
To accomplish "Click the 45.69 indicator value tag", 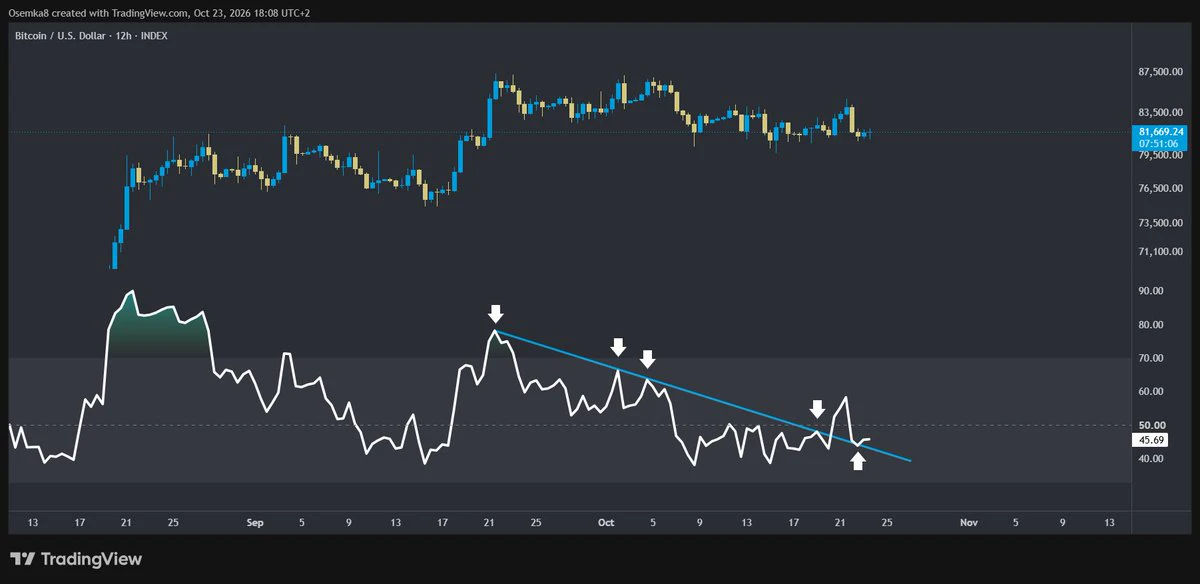I will [1152, 440].
